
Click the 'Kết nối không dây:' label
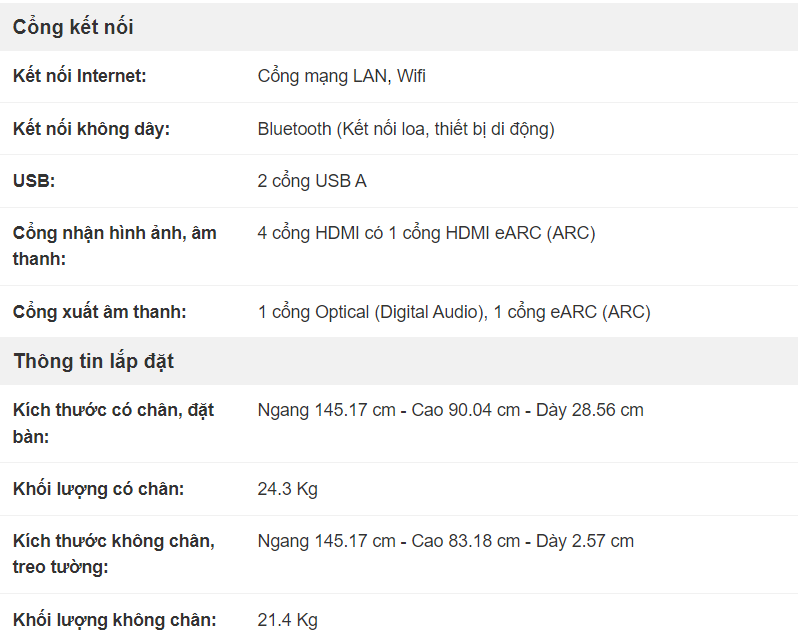click(92, 129)
